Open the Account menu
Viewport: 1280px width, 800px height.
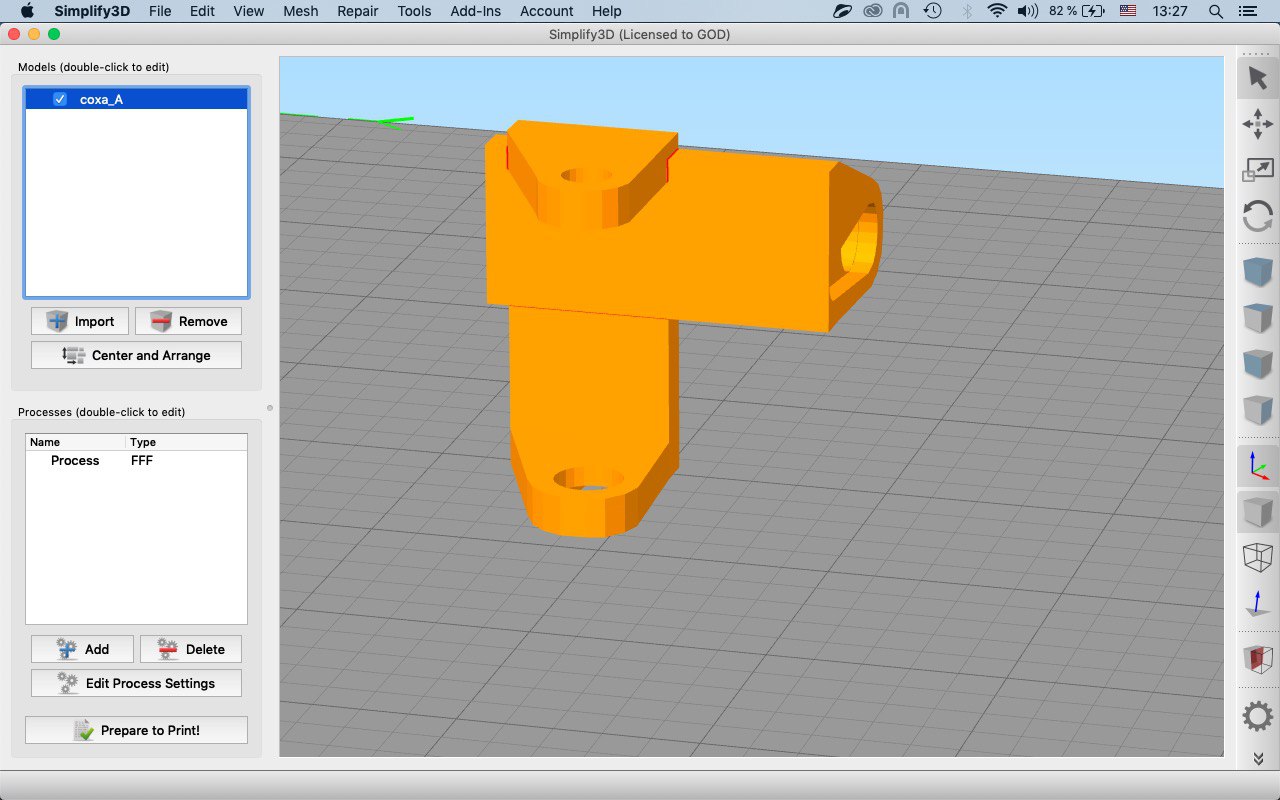click(546, 11)
